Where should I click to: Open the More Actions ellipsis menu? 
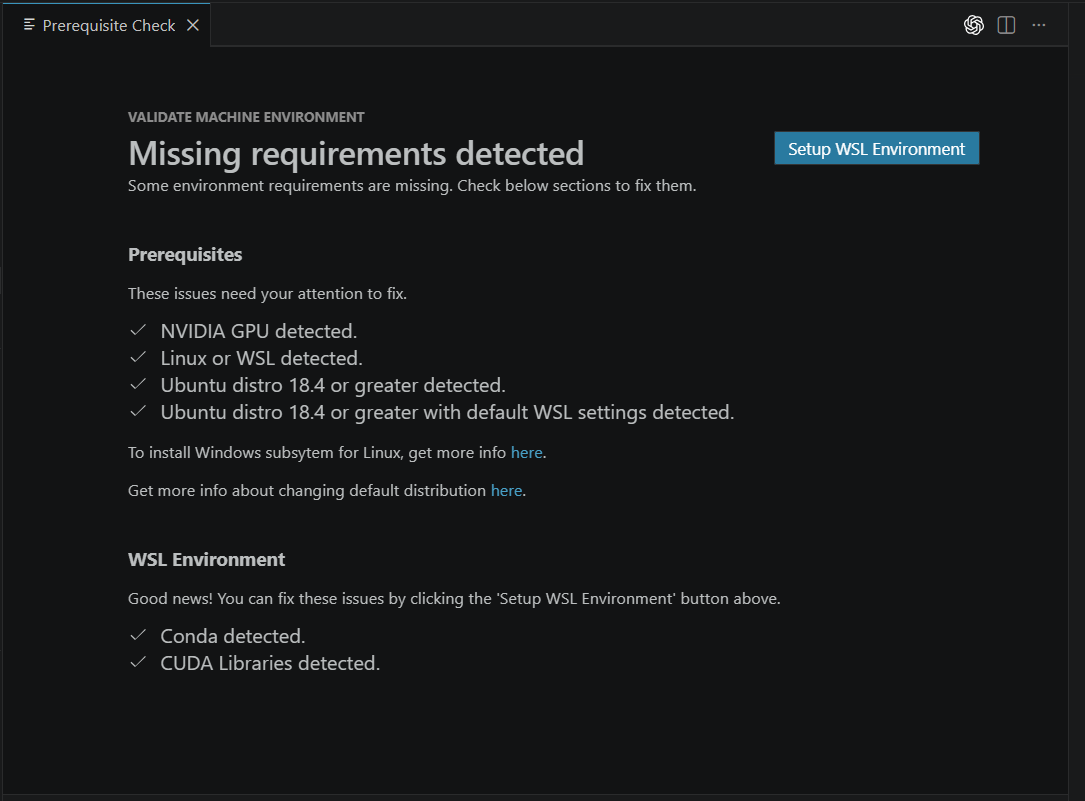point(1039,26)
